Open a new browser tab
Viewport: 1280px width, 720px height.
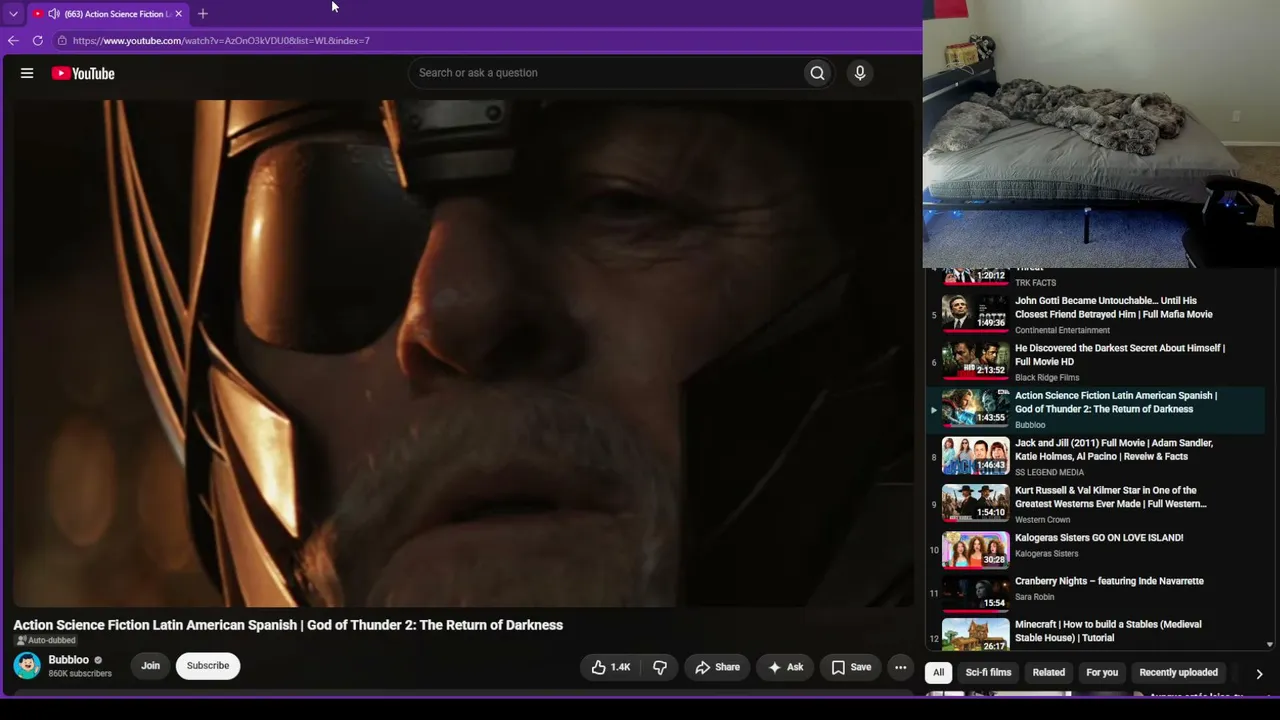click(x=203, y=14)
